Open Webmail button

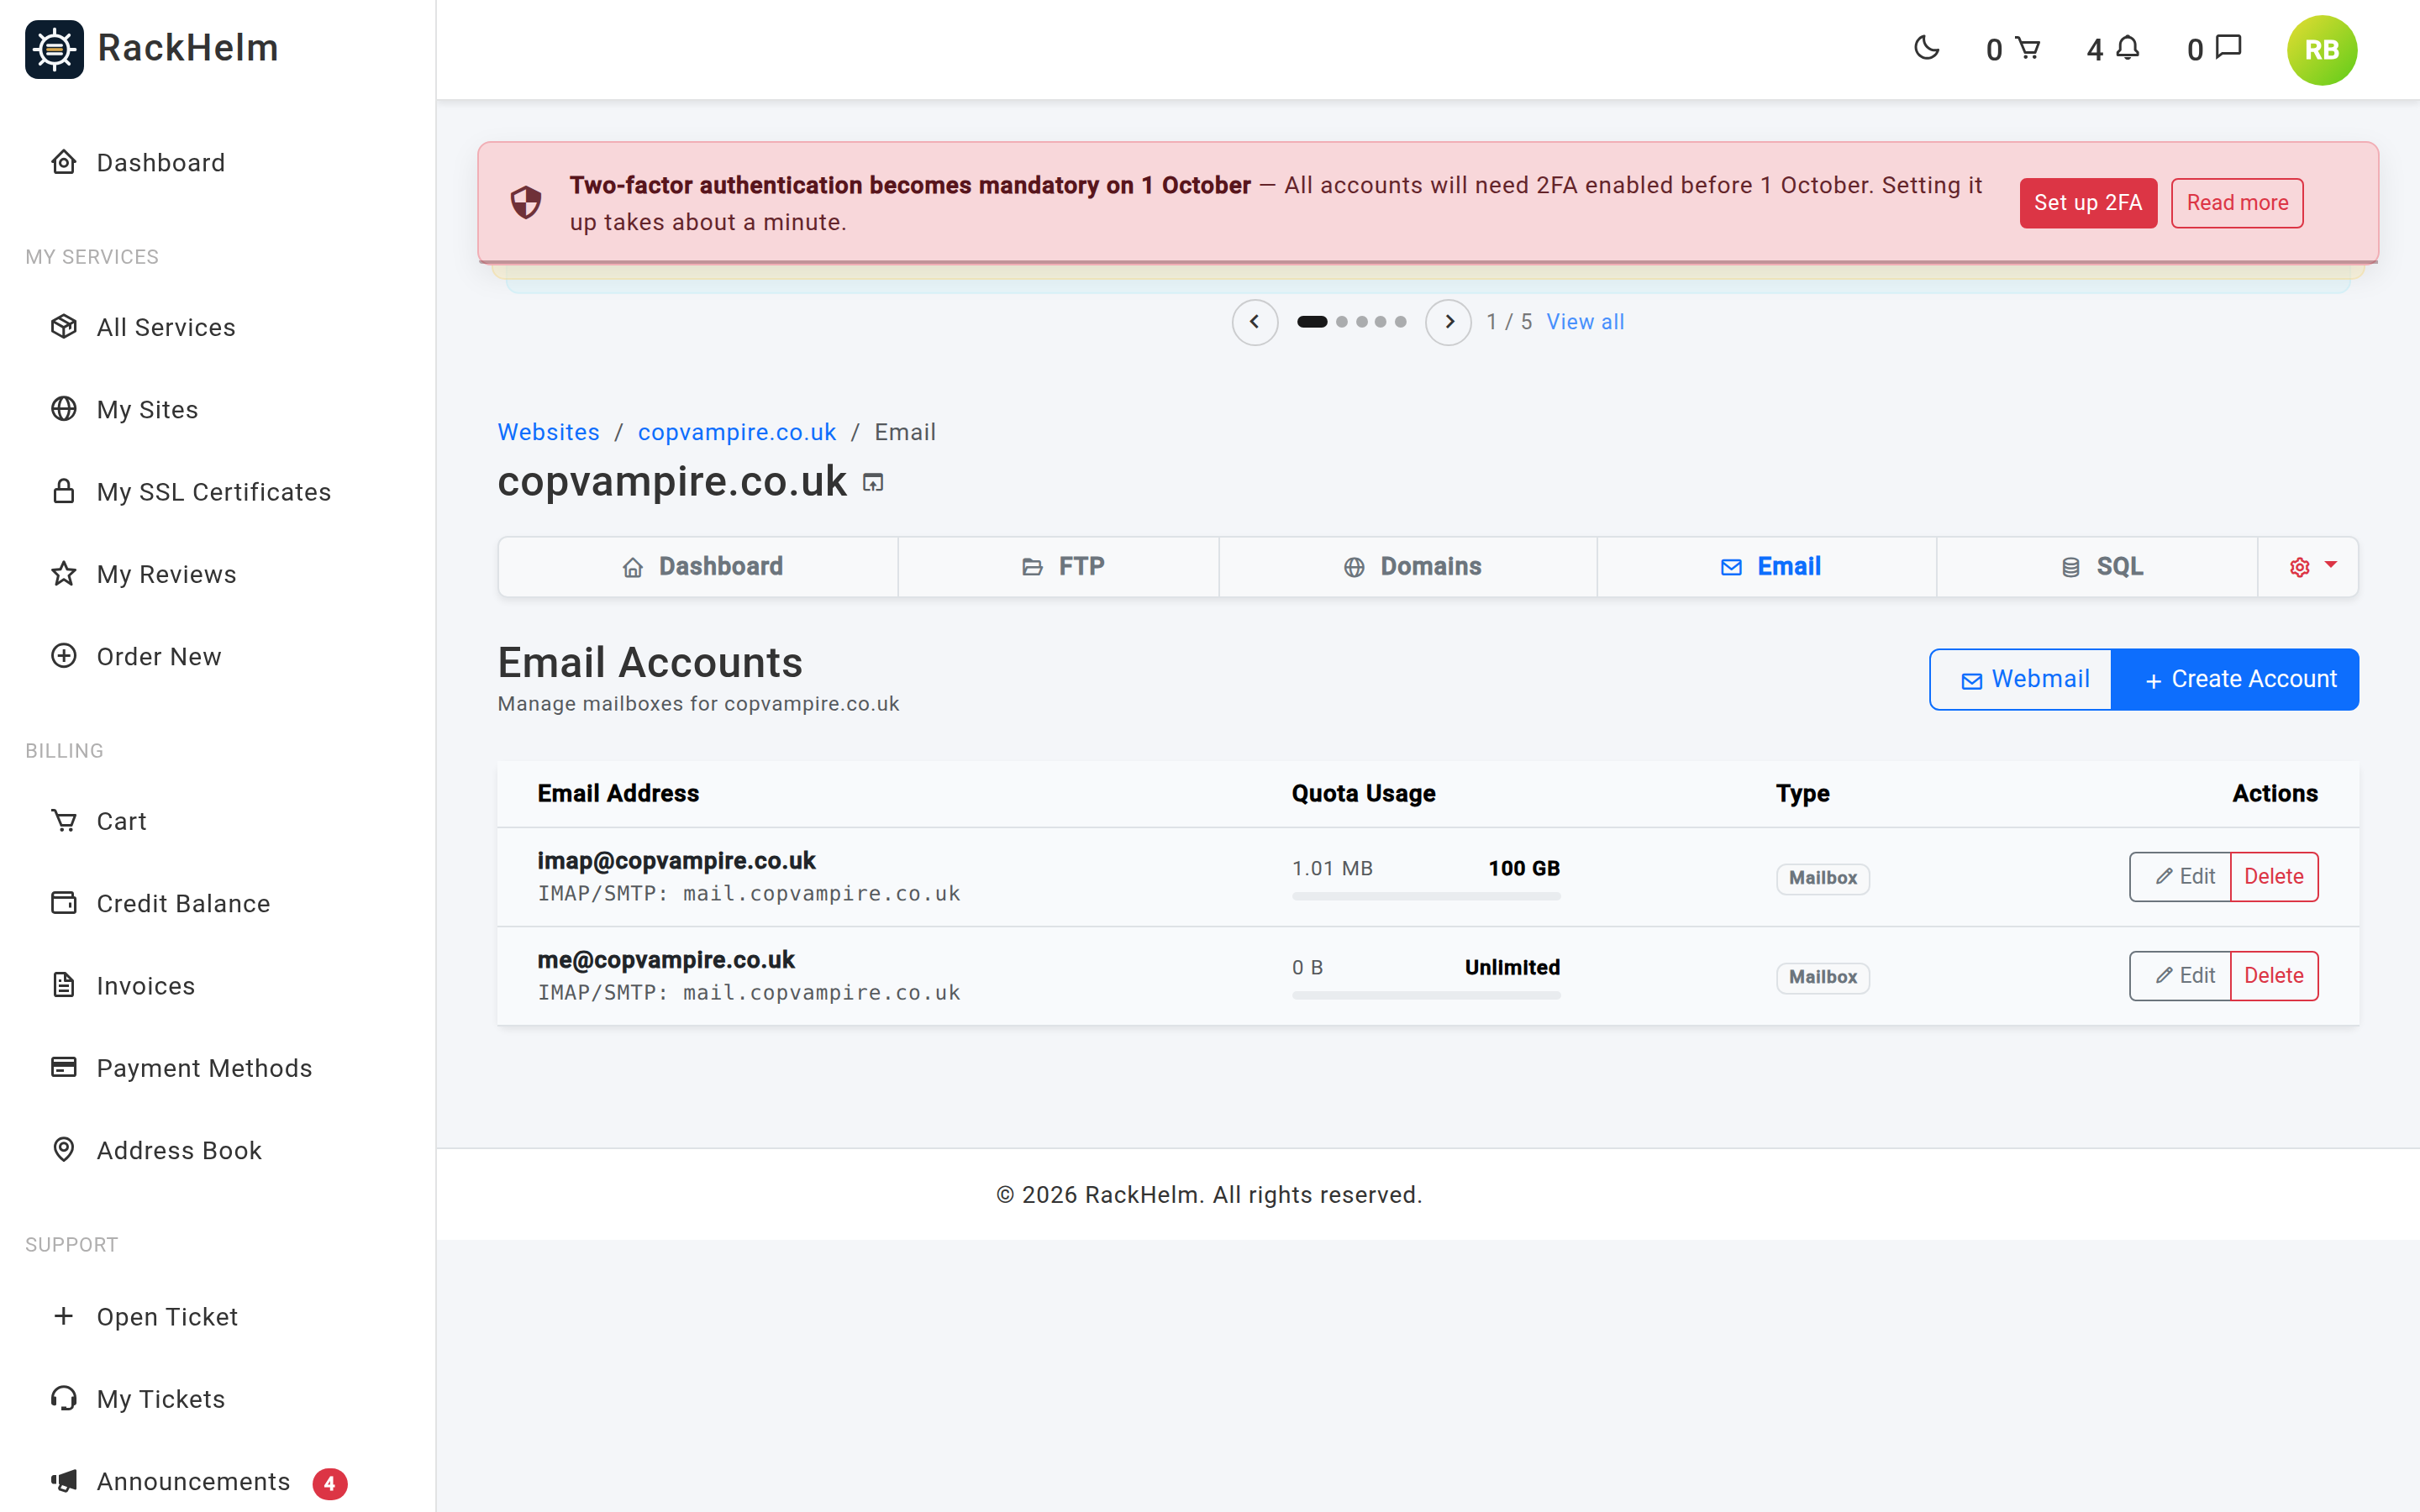click(2021, 680)
